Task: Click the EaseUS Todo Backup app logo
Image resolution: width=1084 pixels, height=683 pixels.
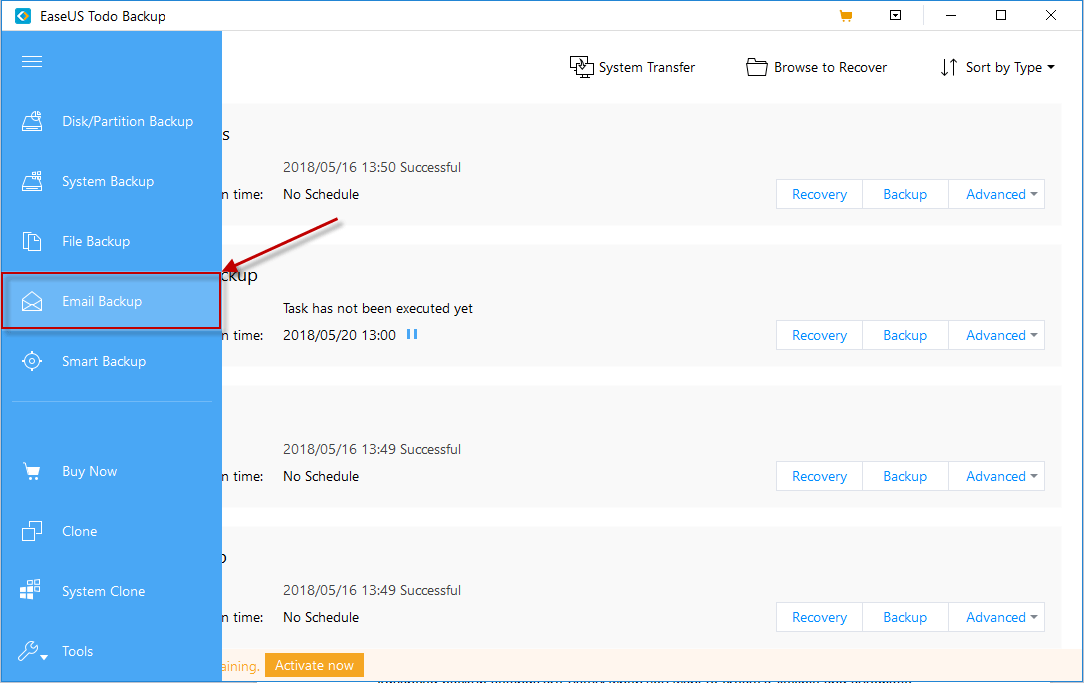Action: pos(23,15)
